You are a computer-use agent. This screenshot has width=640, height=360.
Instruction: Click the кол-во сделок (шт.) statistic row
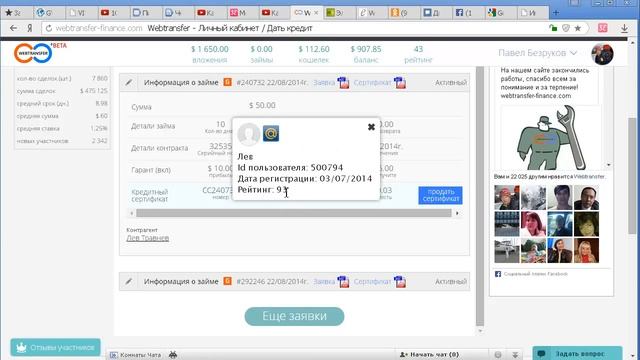coord(62,78)
